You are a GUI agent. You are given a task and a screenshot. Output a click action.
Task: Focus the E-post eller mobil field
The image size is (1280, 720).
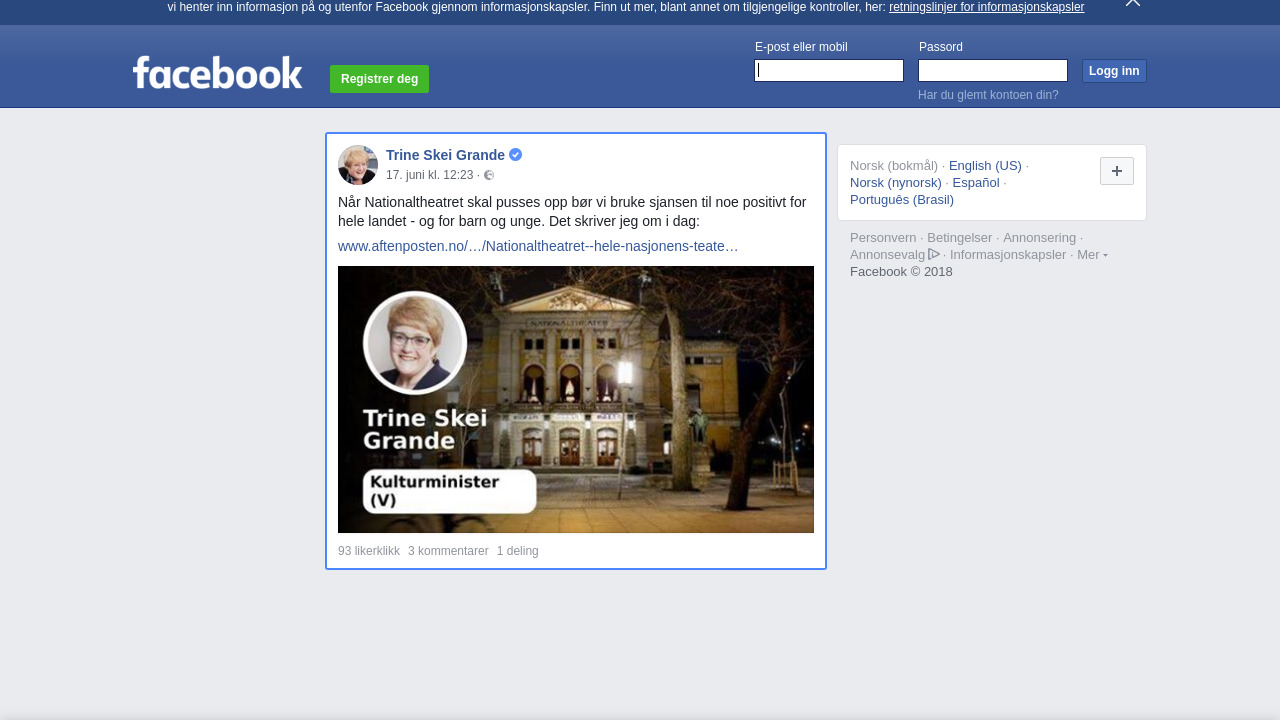tap(829, 70)
